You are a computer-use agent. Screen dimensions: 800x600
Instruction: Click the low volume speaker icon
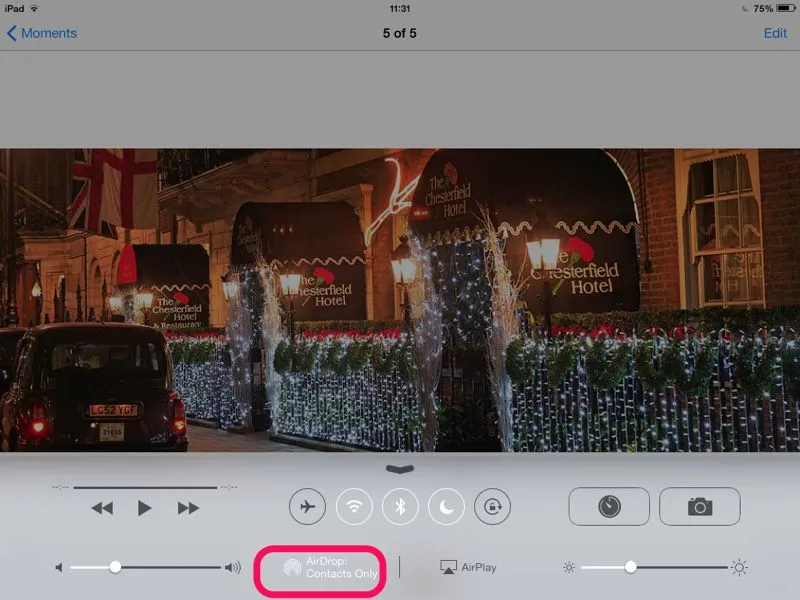pyautogui.click(x=59, y=567)
